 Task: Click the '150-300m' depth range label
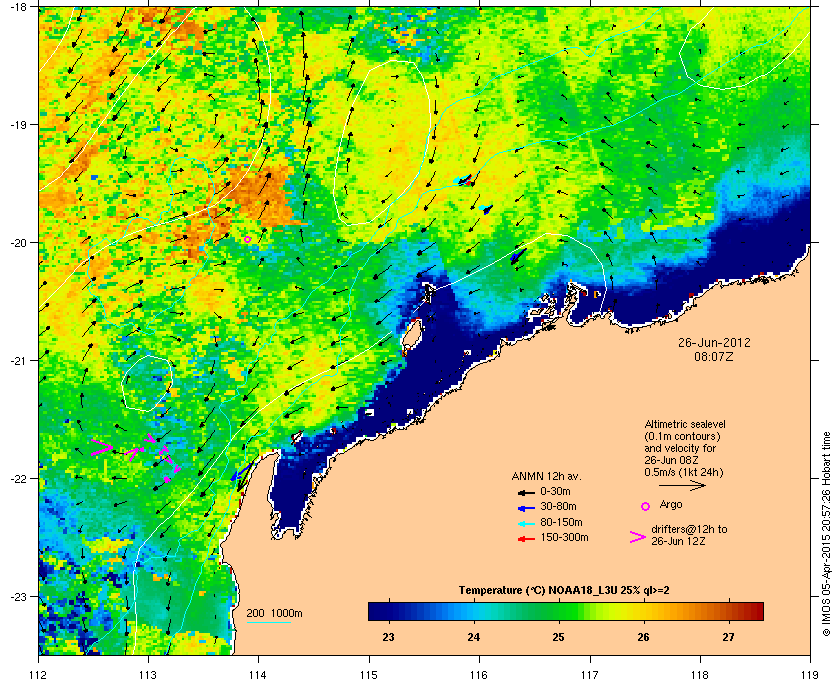[x=564, y=537]
